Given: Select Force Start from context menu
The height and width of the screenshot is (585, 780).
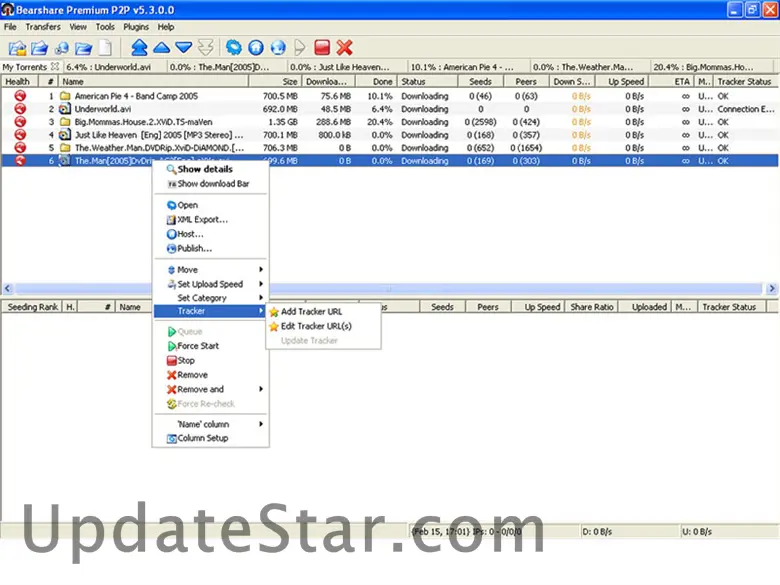Looking at the screenshot, I should [210, 346].
